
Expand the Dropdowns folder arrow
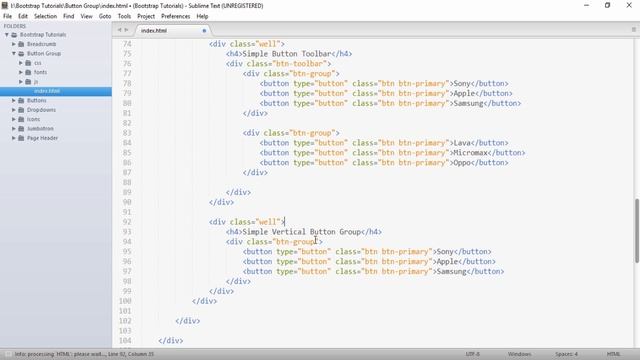13,110
